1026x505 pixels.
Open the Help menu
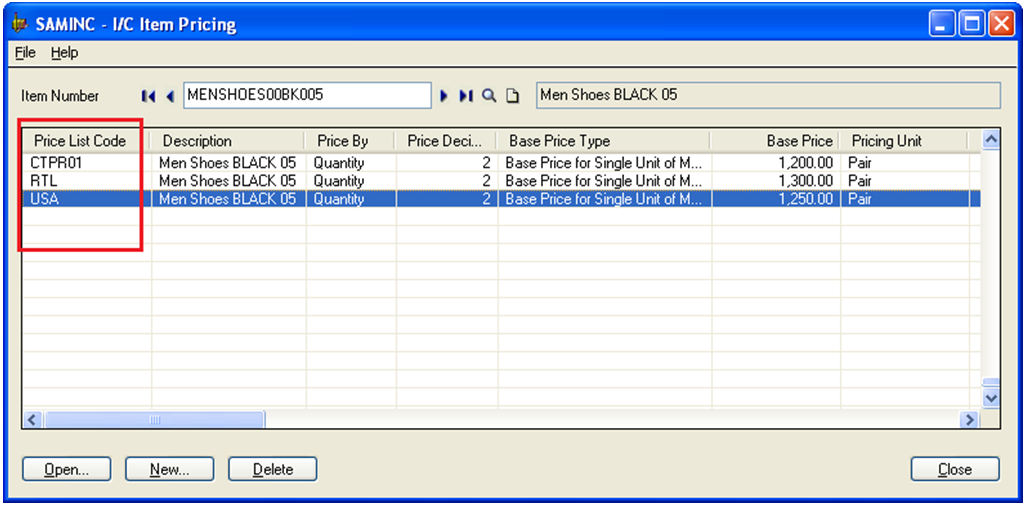click(x=64, y=53)
